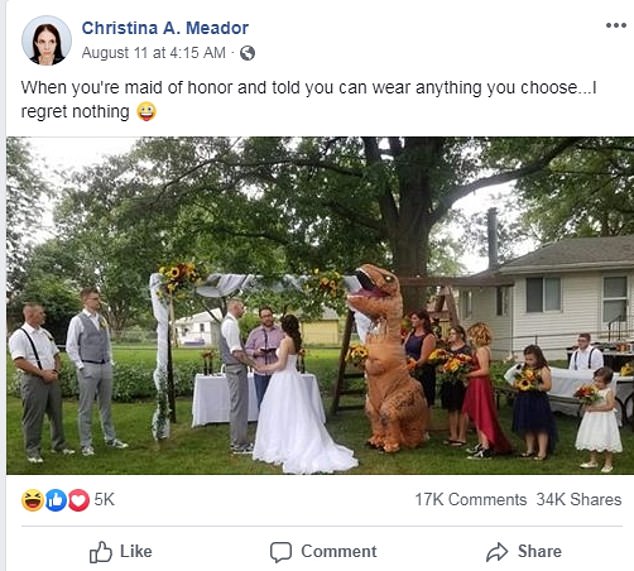The image size is (634, 571).
Task: Click the thumbs-up icon beside Like
Action: click(x=101, y=552)
